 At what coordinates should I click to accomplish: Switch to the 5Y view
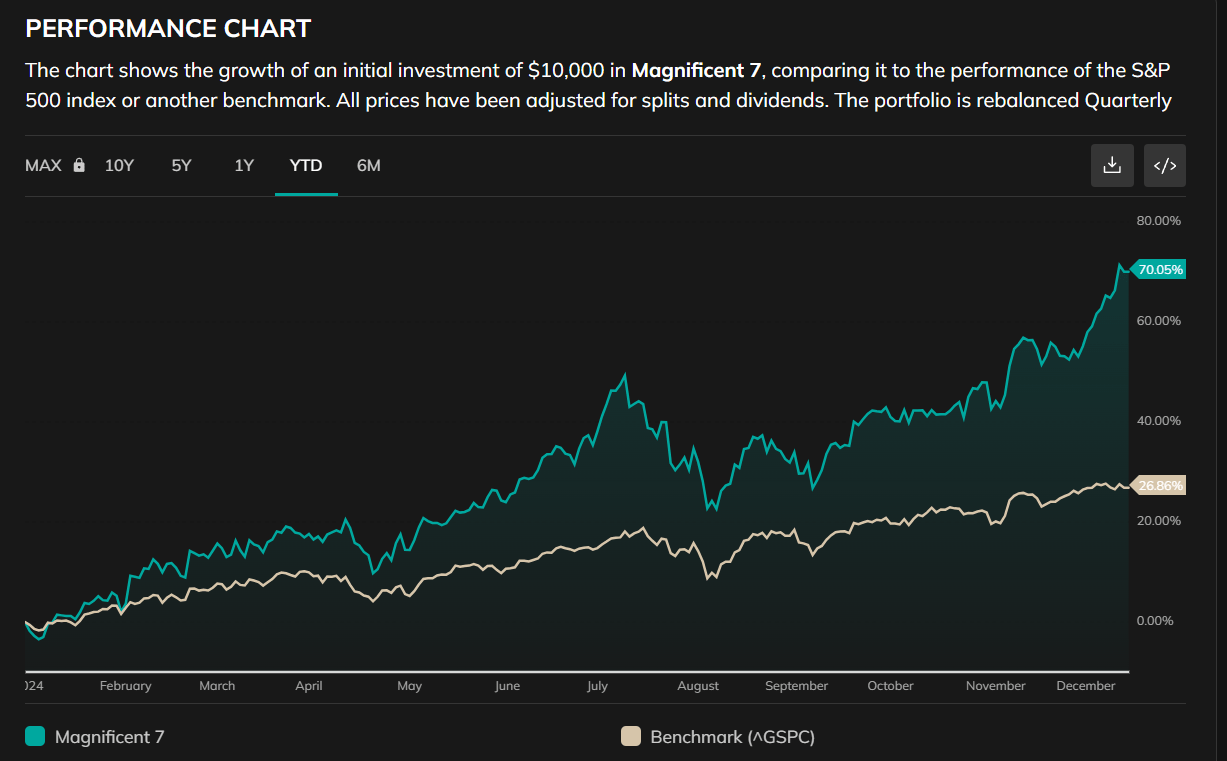click(181, 165)
